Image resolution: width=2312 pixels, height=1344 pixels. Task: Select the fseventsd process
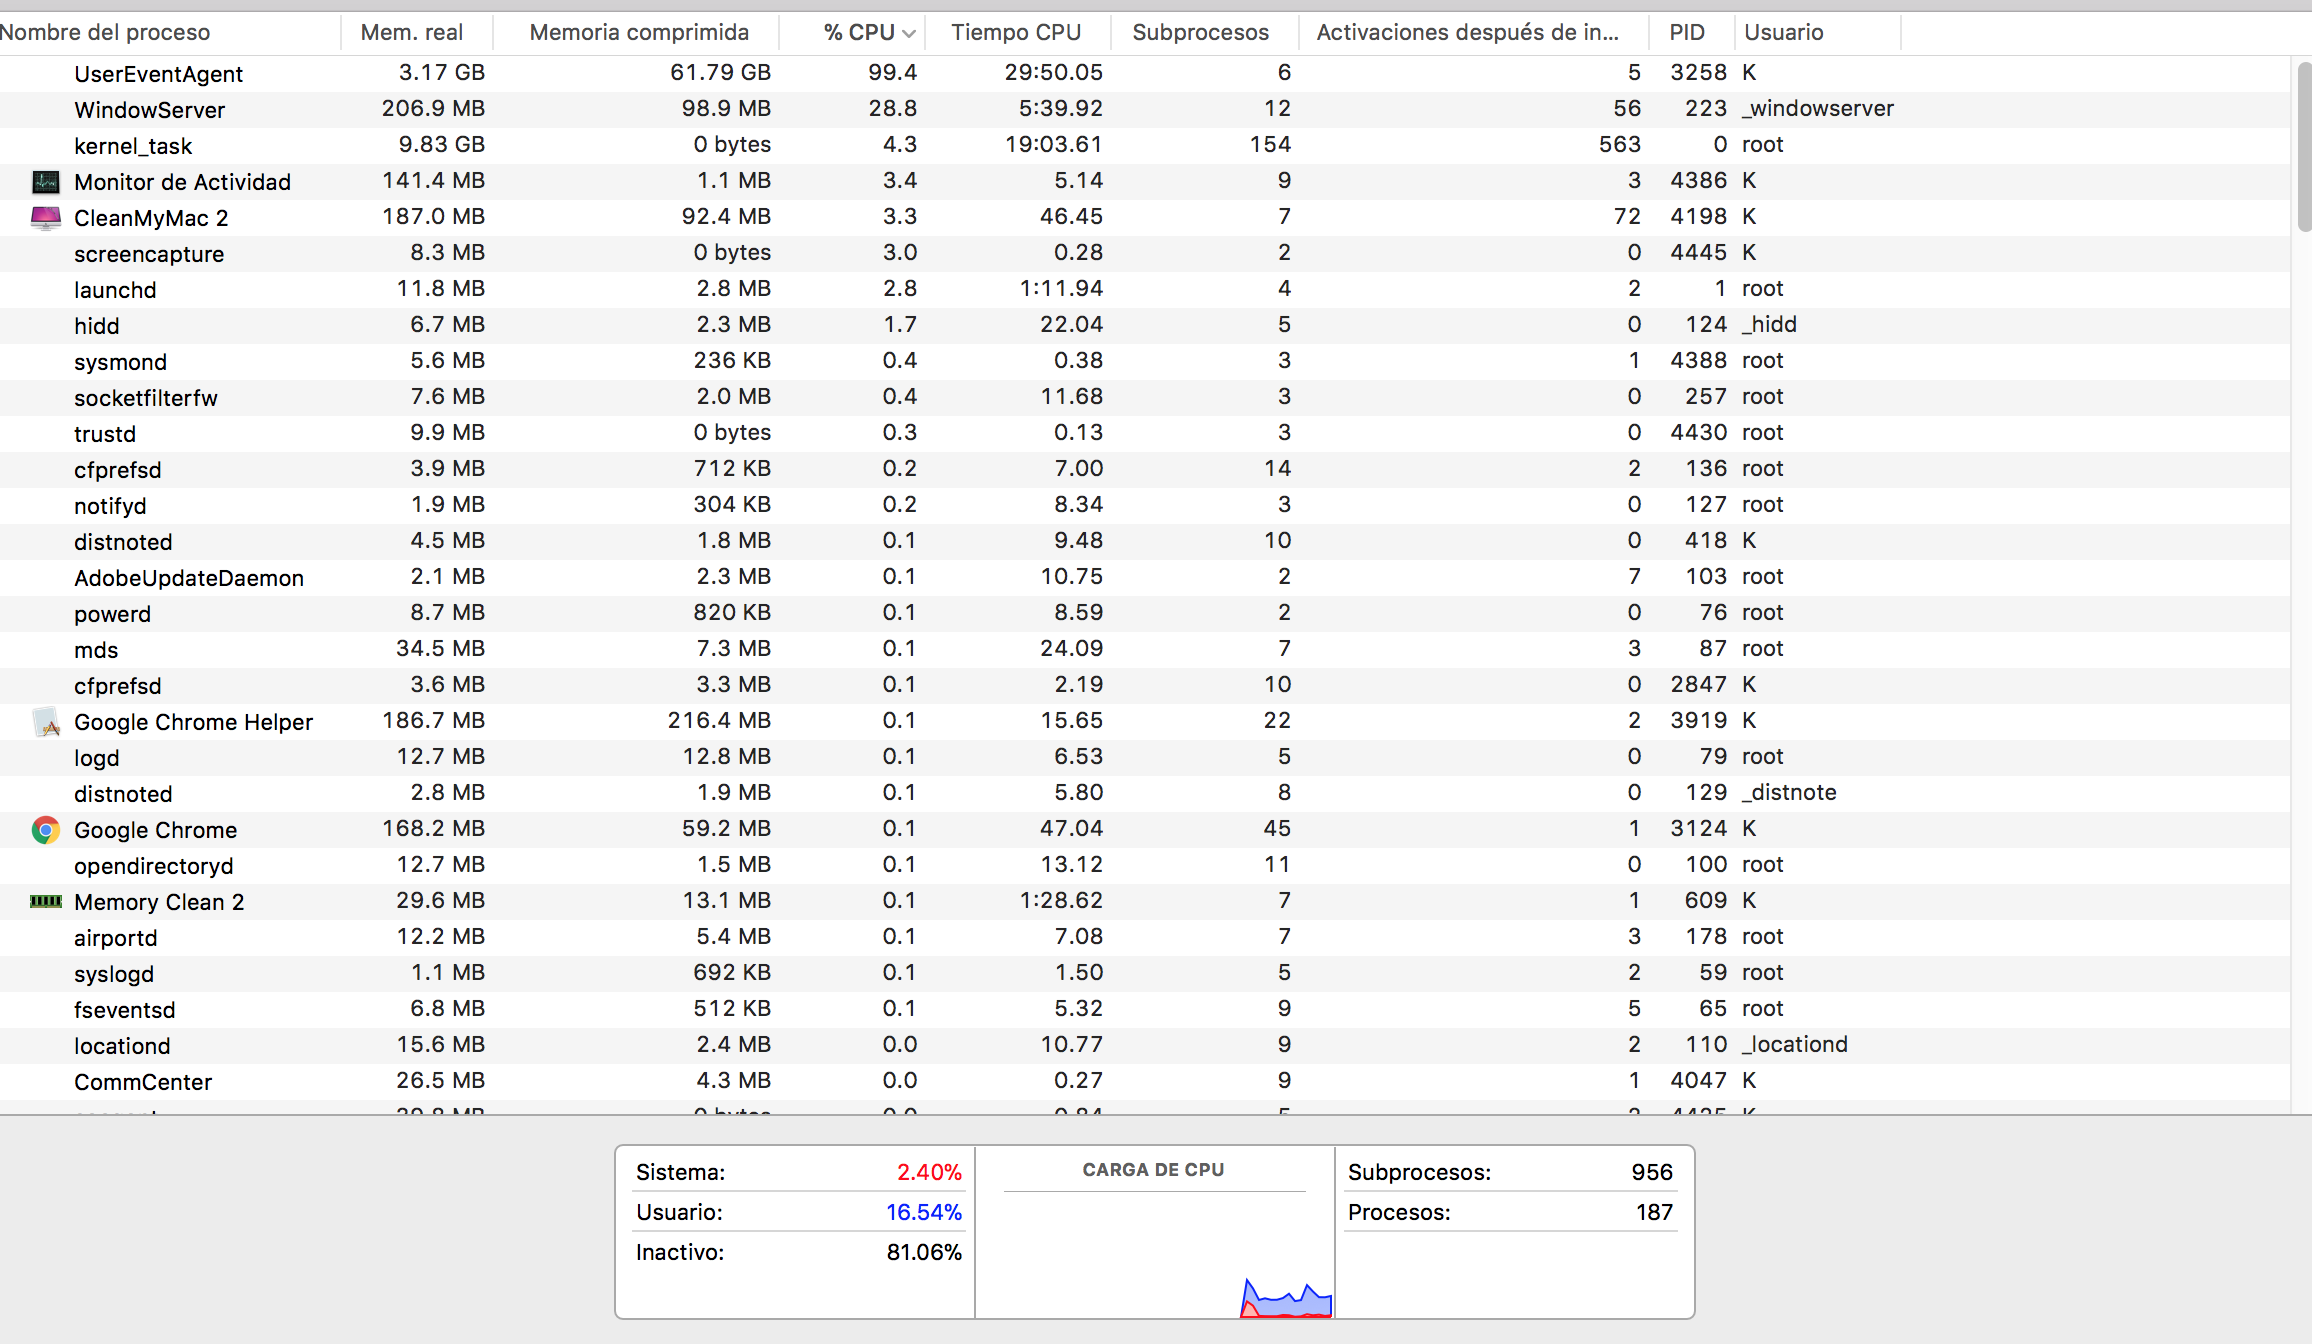tap(1145, 1009)
